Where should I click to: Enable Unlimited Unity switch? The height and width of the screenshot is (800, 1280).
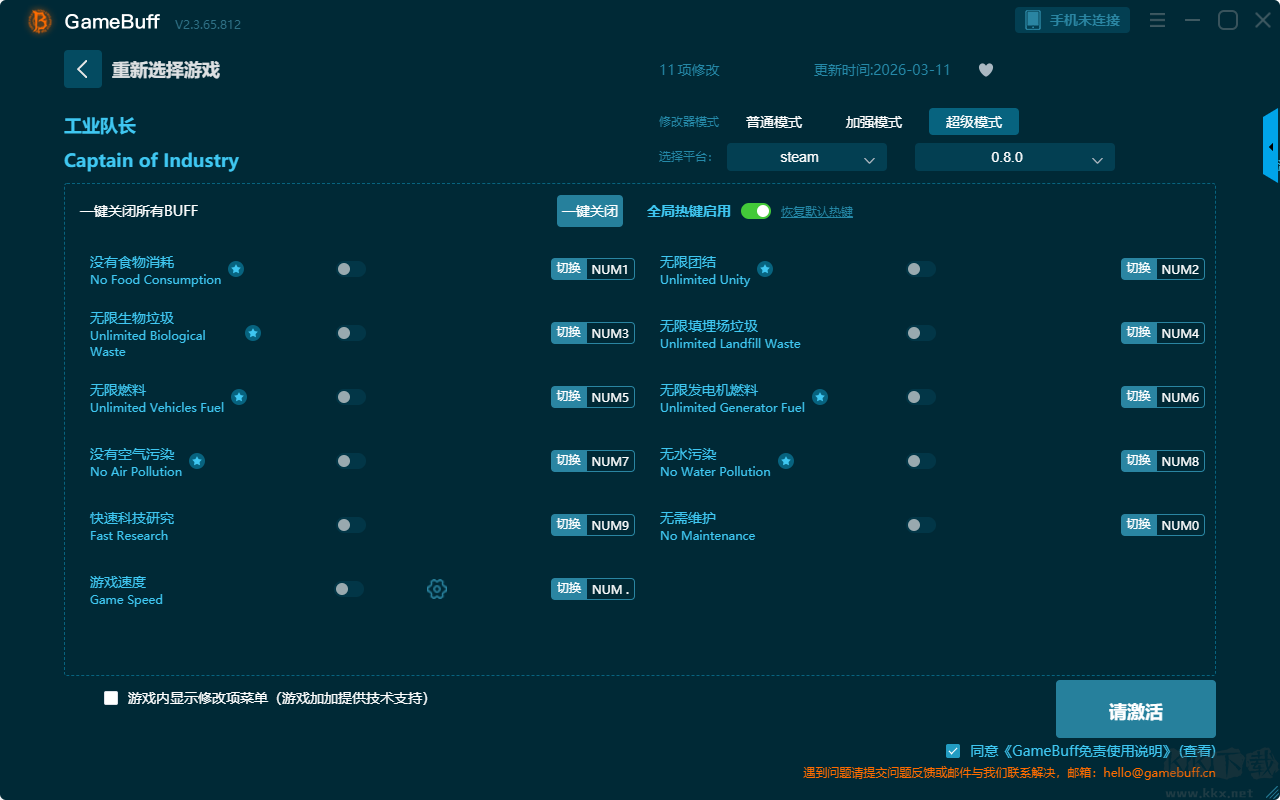coord(921,269)
